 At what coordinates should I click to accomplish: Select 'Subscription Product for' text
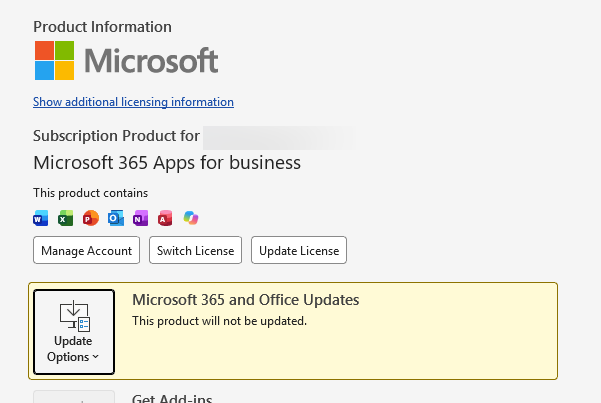tap(117, 136)
